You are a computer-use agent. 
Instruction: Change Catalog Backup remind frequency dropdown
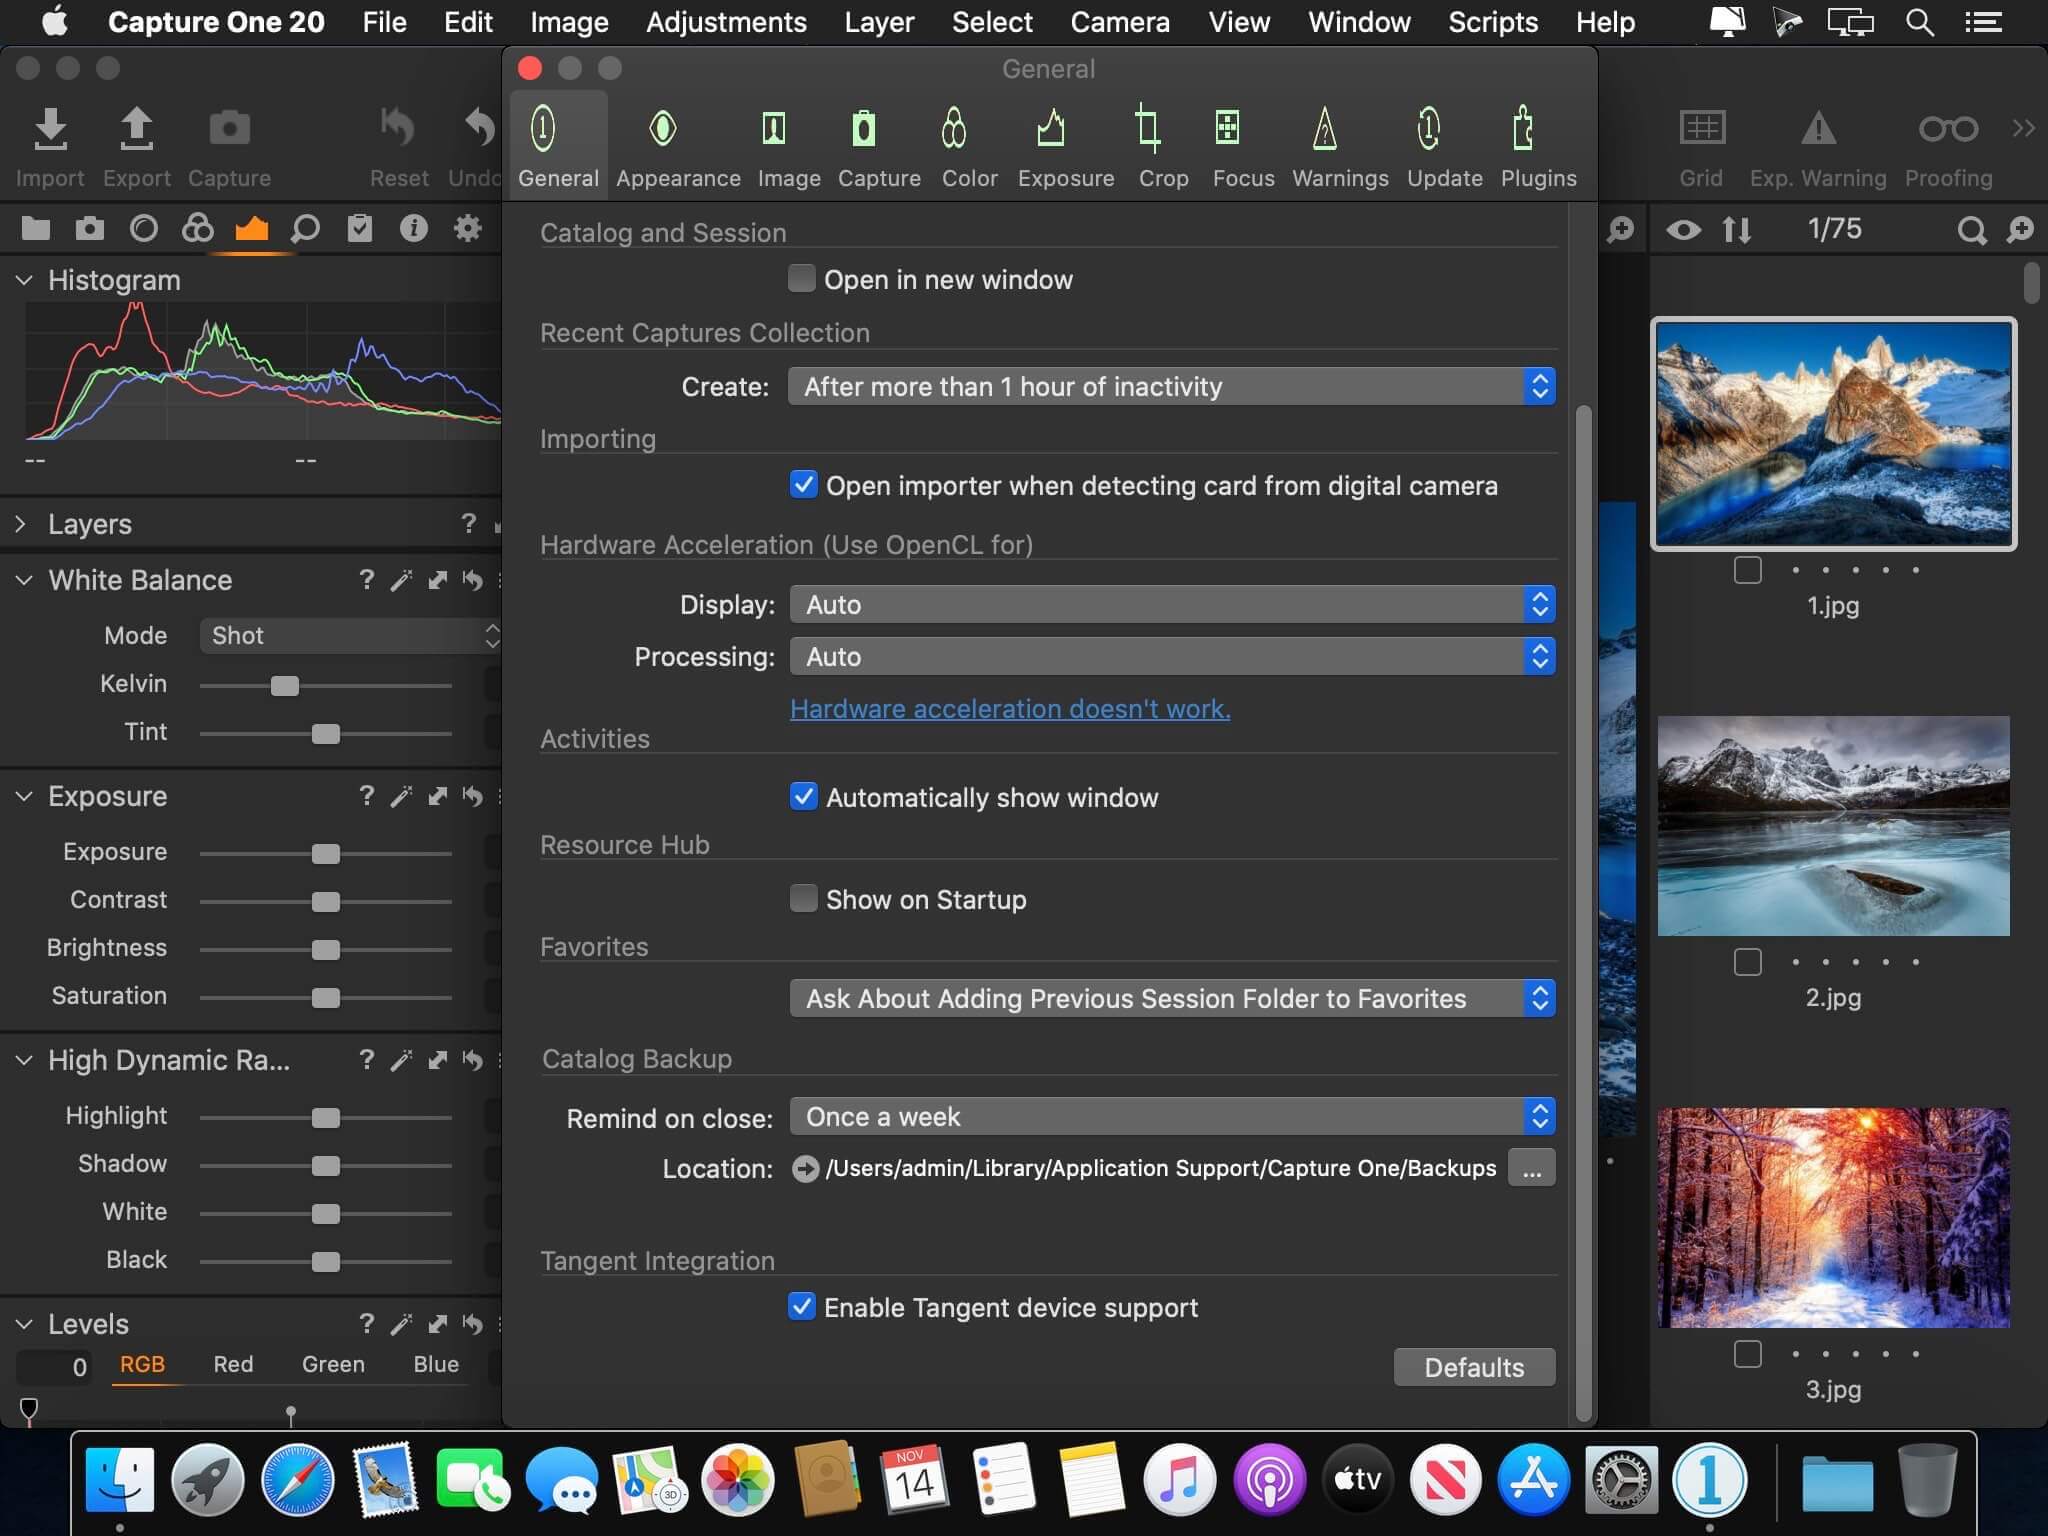[x=1169, y=1115]
